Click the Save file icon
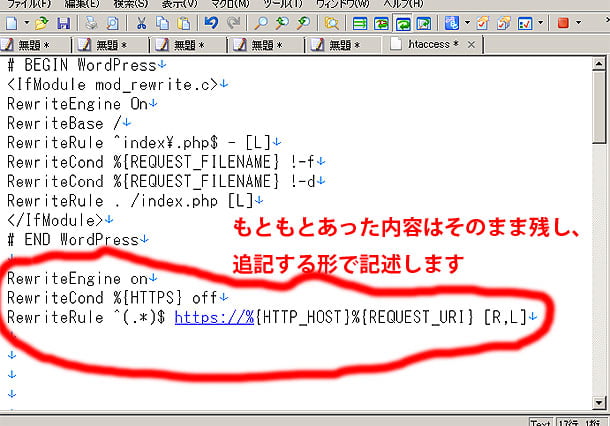610x426 pixels. (x=65, y=22)
